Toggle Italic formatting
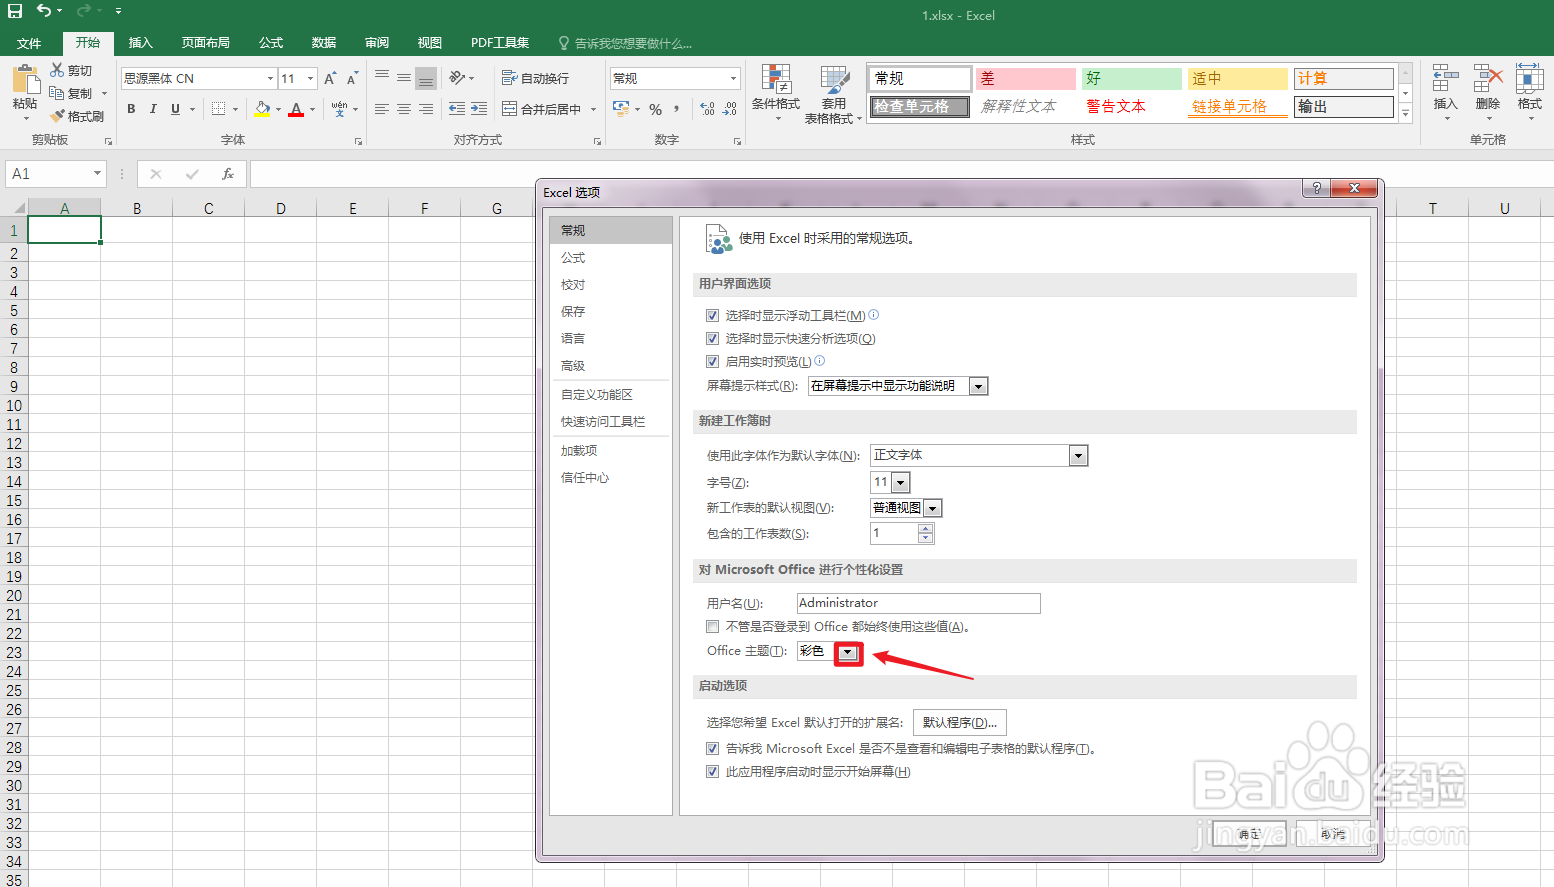 pyautogui.click(x=153, y=109)
